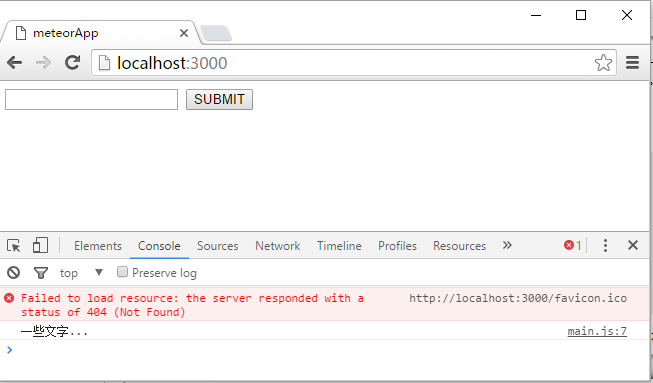
Task: Bookmark this page with star icon
Action: 603,63
